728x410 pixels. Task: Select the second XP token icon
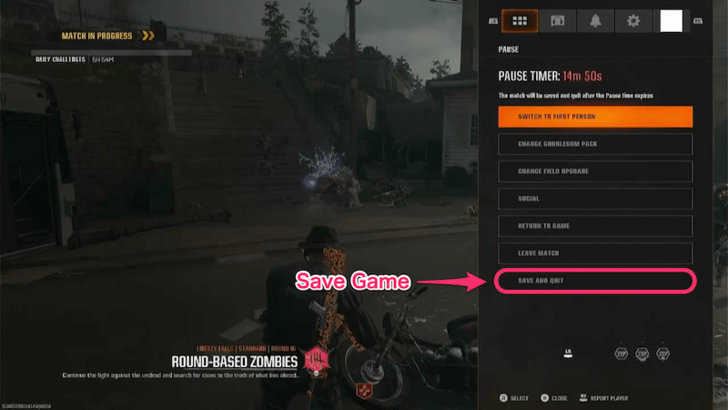tap(642, 354)
